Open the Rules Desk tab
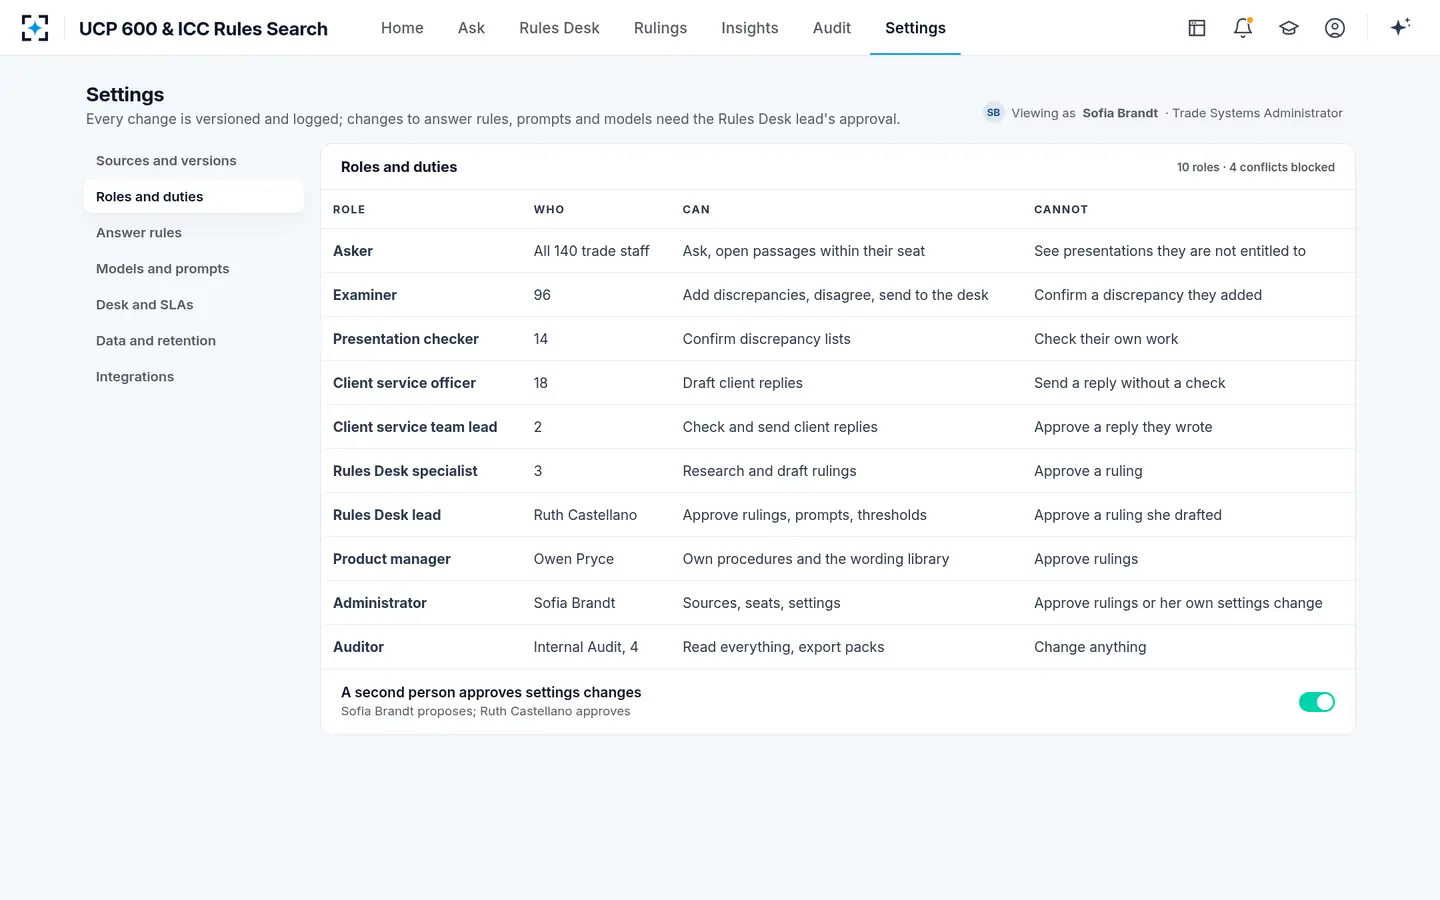The width and height of the screenshot is (1440, 900). [559, 28]
